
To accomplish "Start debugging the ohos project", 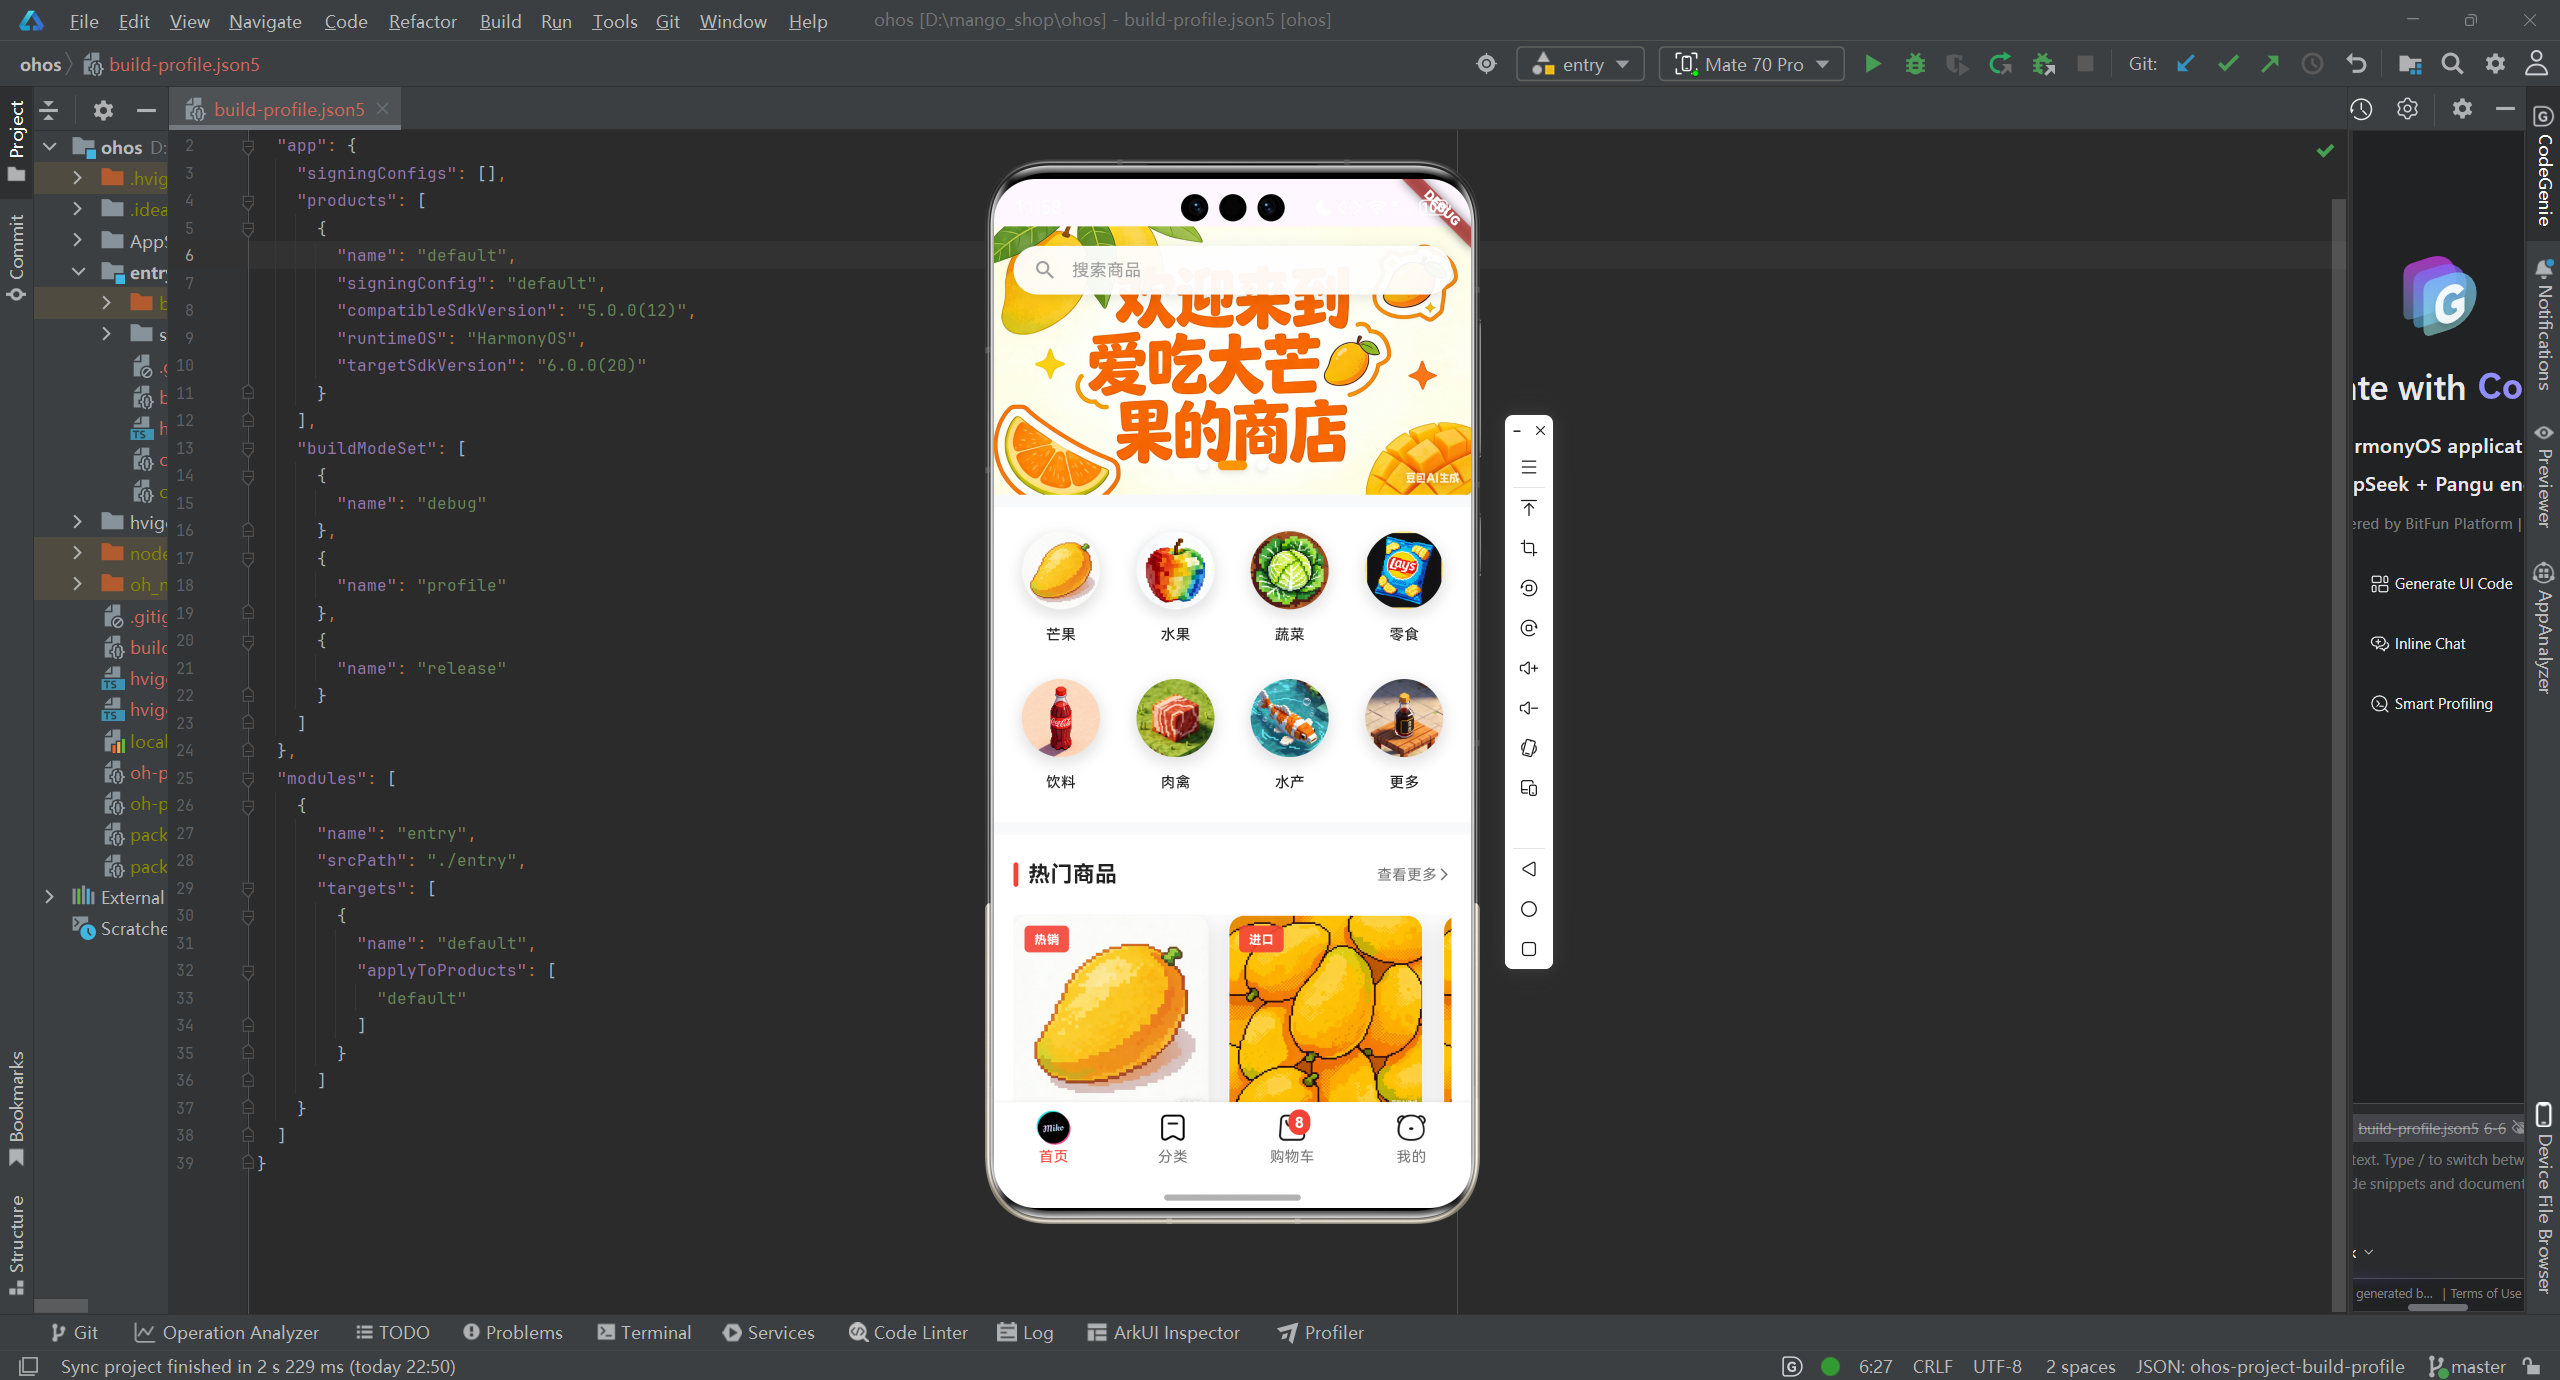I will coord(1914,63).
